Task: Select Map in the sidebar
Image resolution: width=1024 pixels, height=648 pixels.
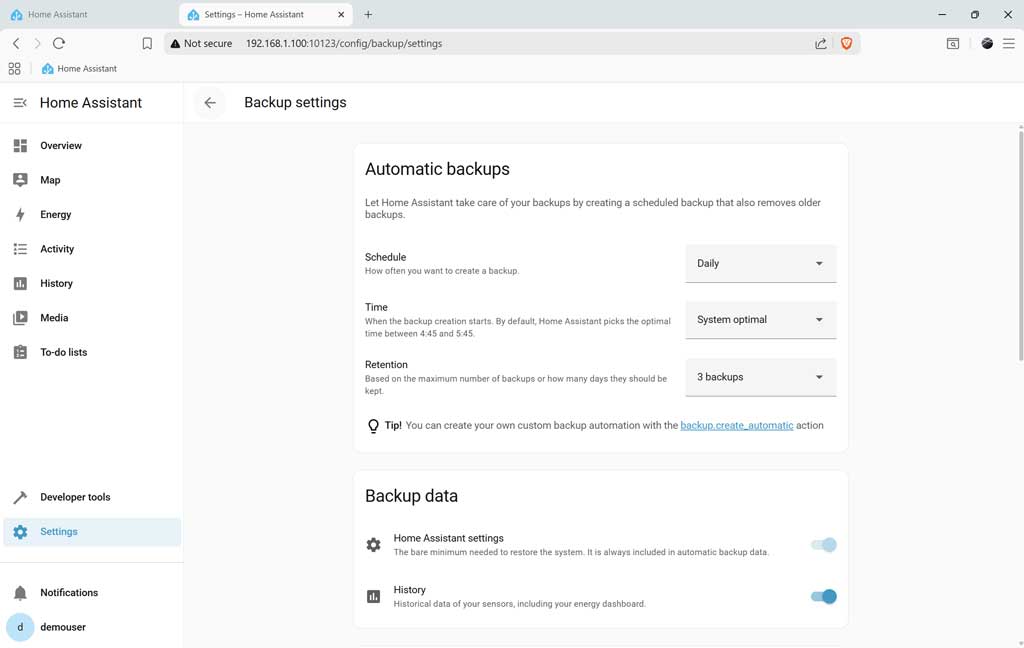Action: (92, 180)
